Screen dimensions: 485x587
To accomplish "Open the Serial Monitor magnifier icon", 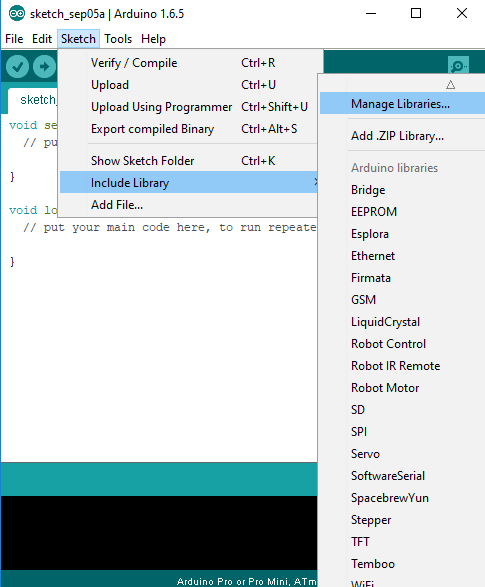I will click(x=458, y=66).
